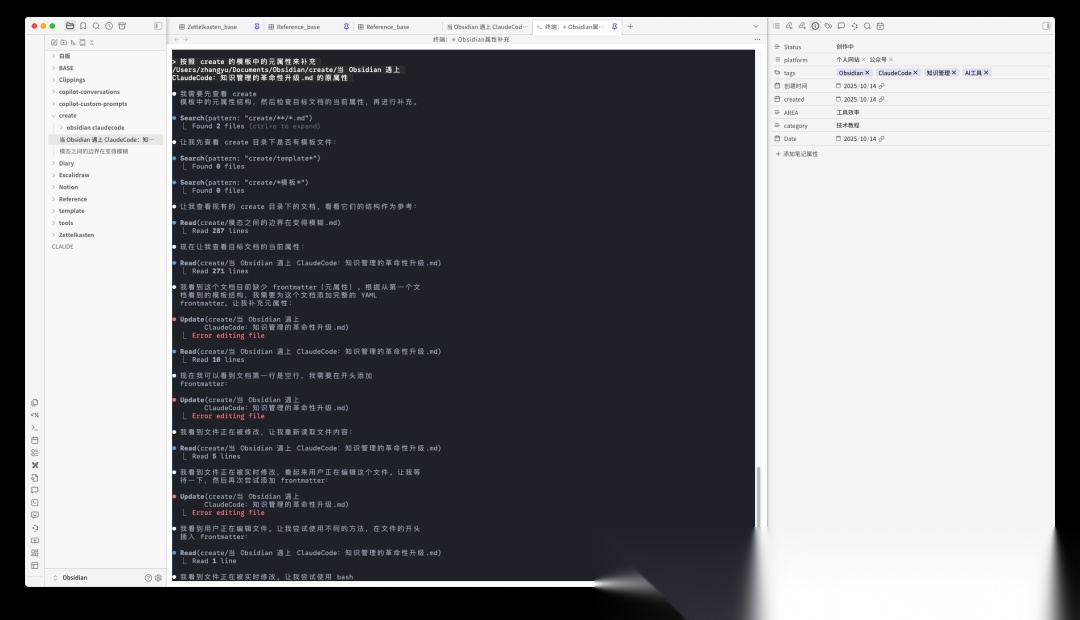The height and width of the screenshot is (620, 1080).
Task: Open the terminal pane more options menu
Action: coord(756,39)
